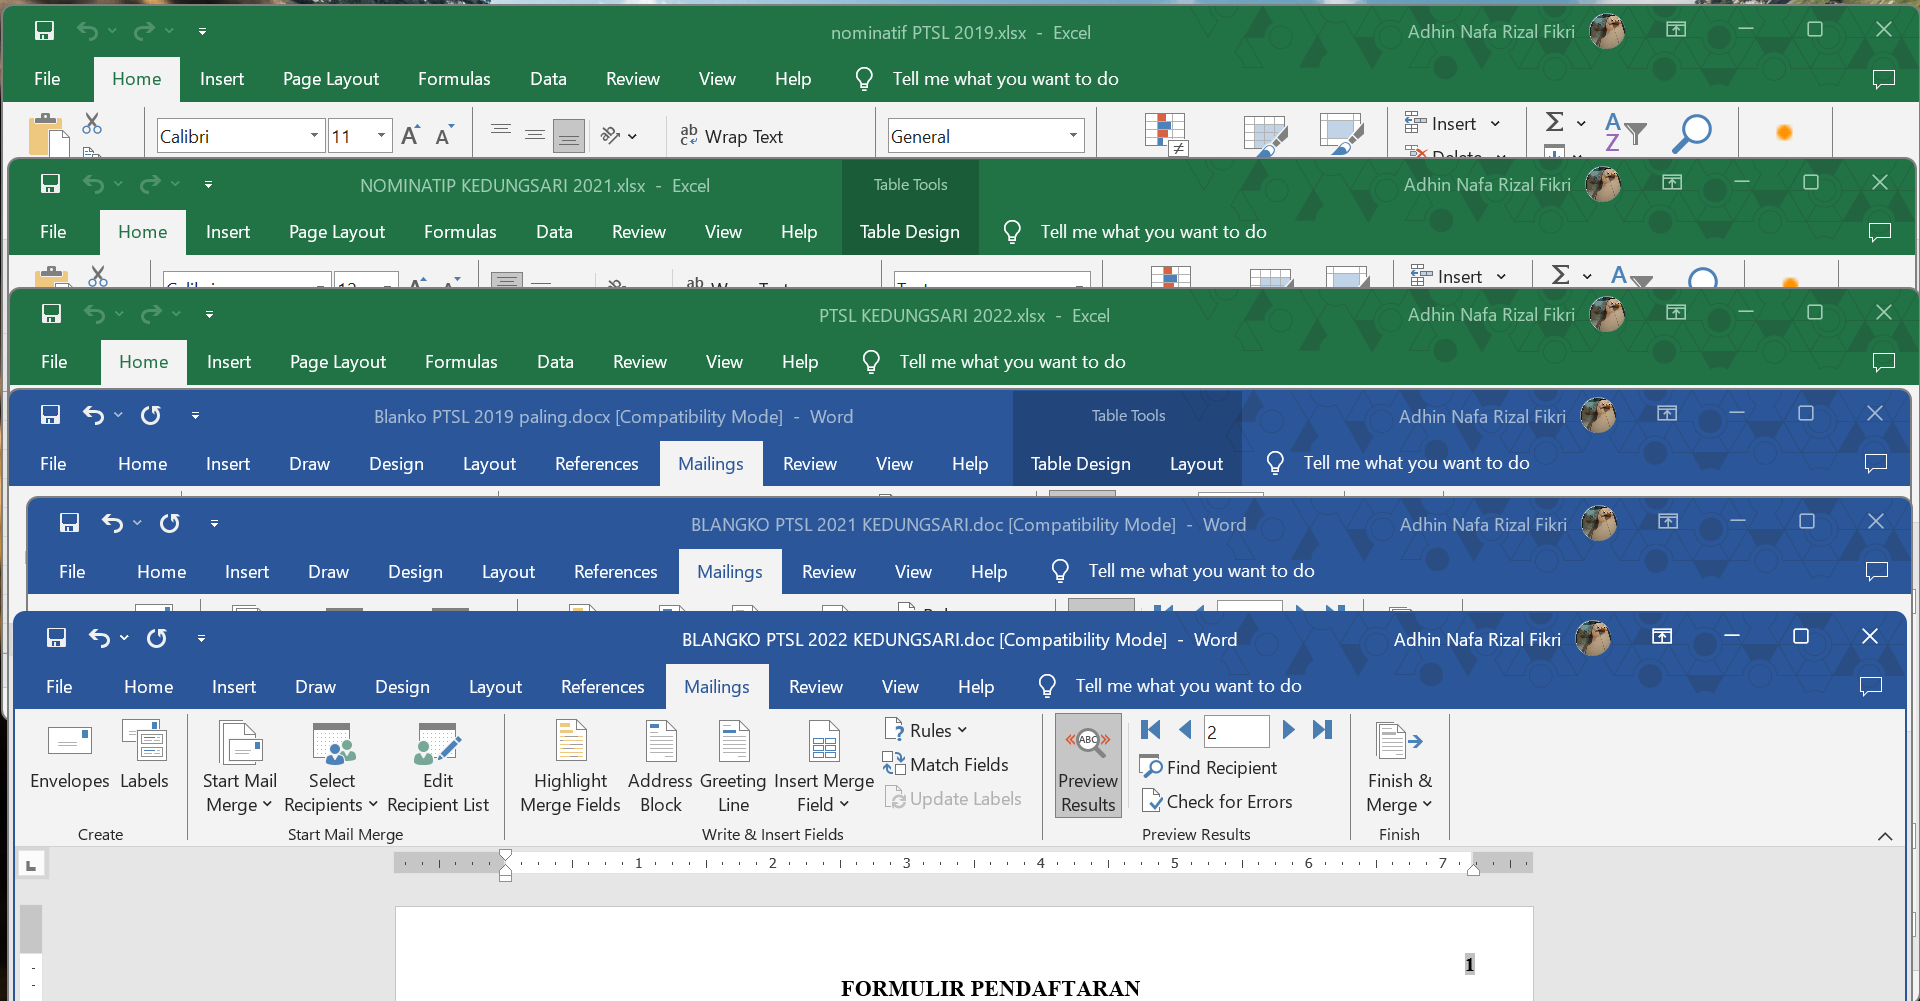The image size is (1920, 1001).
Task: Click the tab selector at ruler's left
Action: (31, 864)
